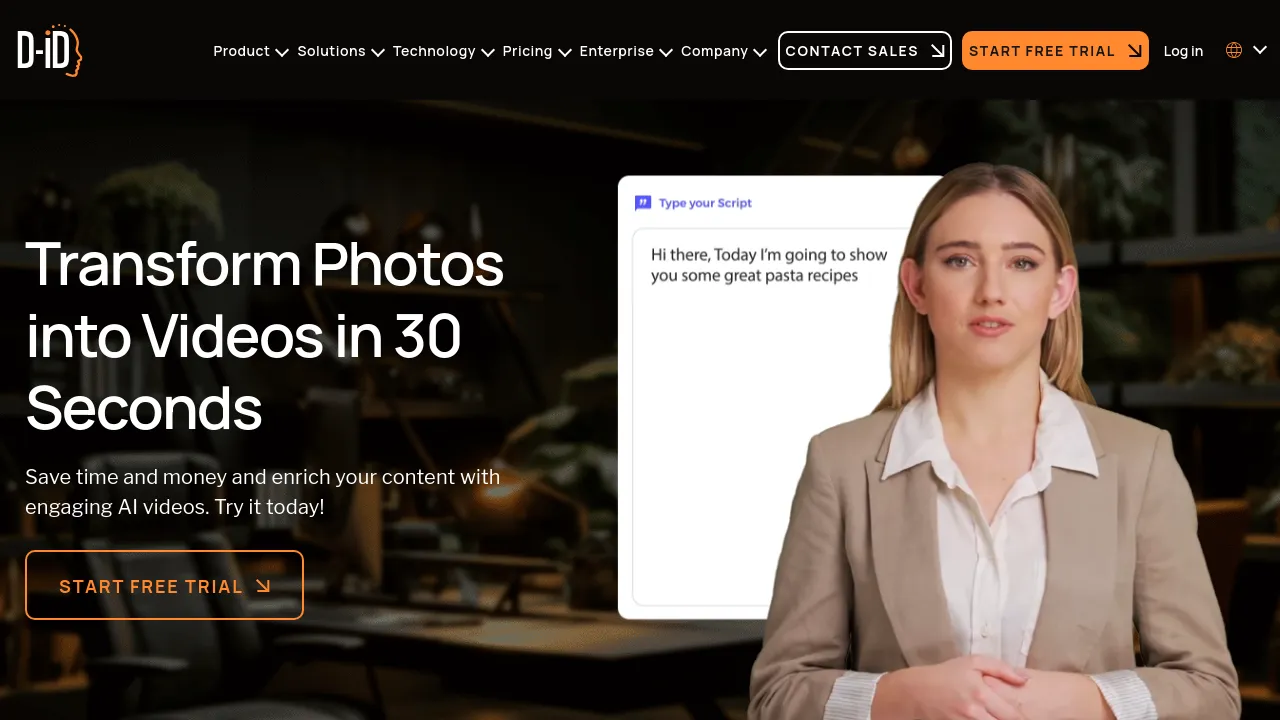1280x720 pixels.
Task: Click the Save time and money subtitle
Action: [262, 491]
